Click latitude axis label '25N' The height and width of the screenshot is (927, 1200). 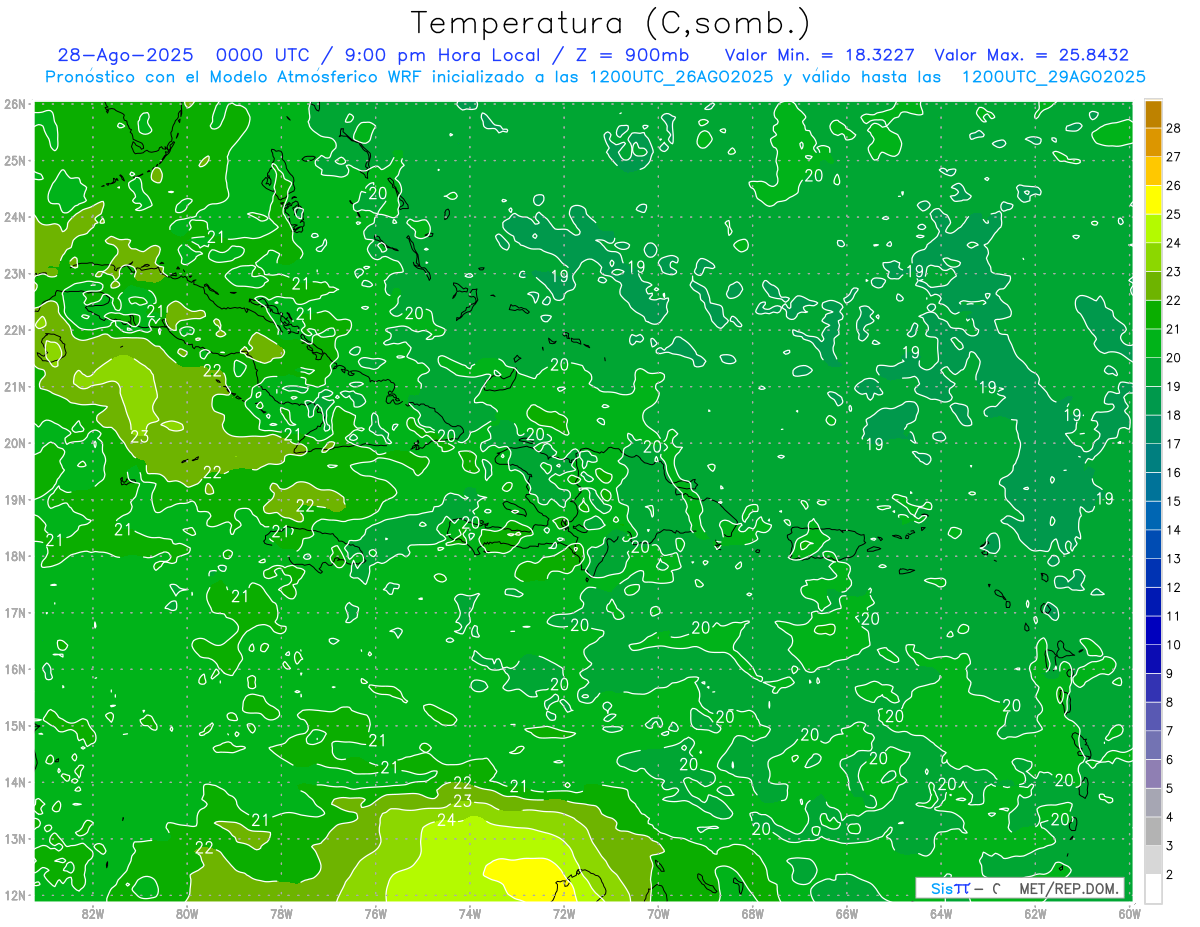[x=14, y=160]
